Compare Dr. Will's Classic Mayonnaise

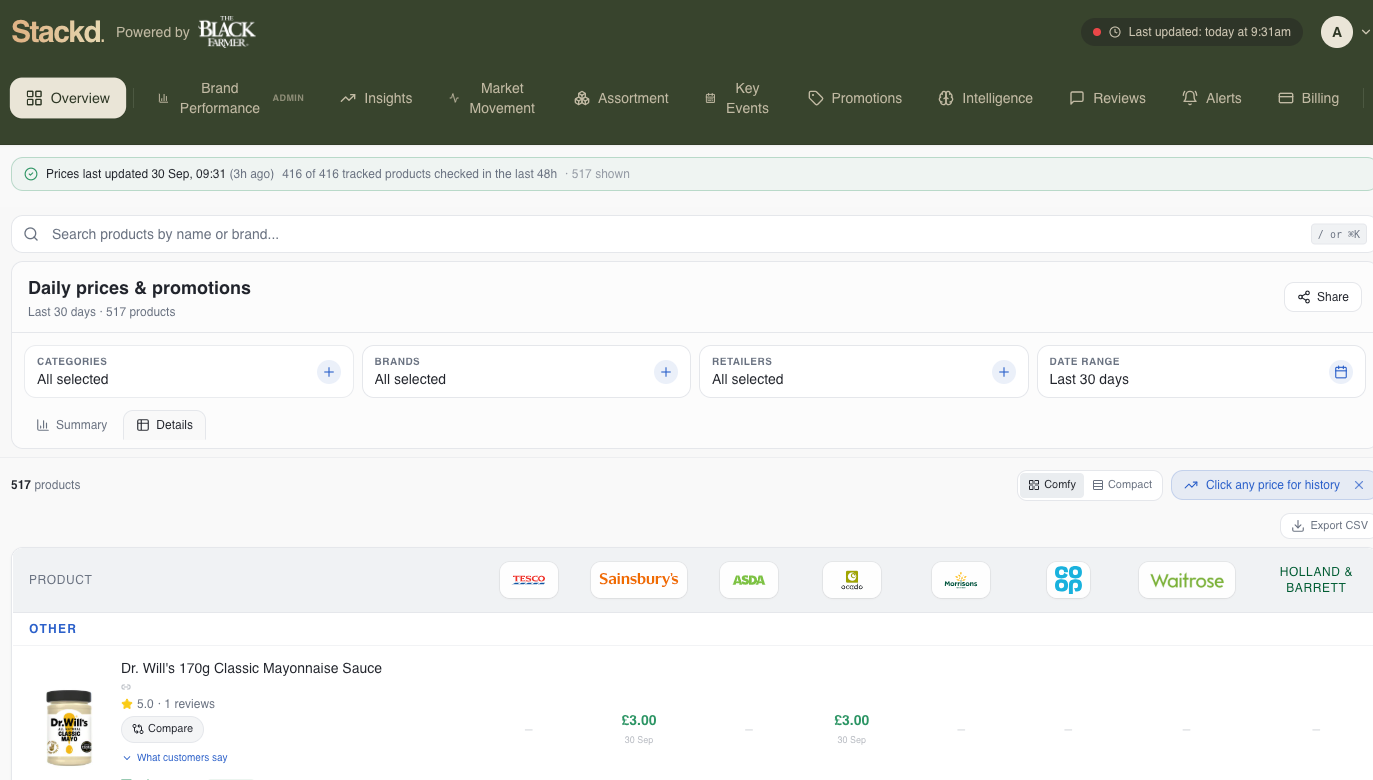click(x=162, y=729)
